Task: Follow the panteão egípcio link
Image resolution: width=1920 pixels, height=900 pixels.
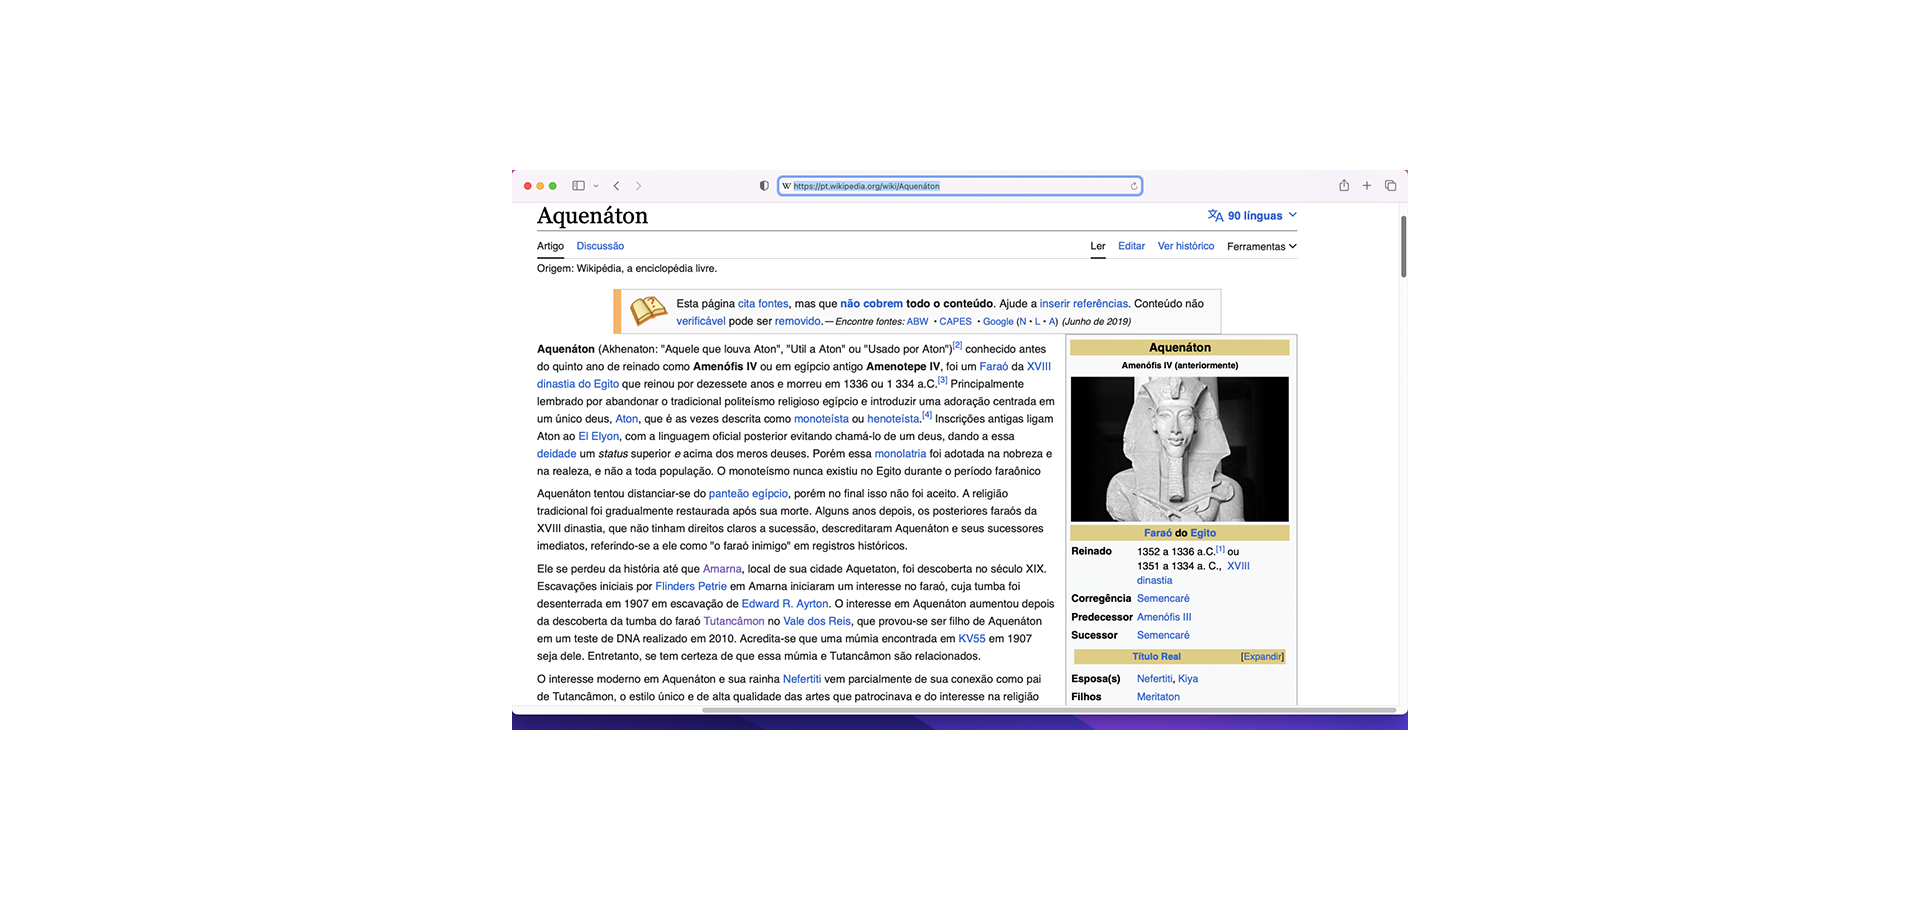Action: click(748, 494)
